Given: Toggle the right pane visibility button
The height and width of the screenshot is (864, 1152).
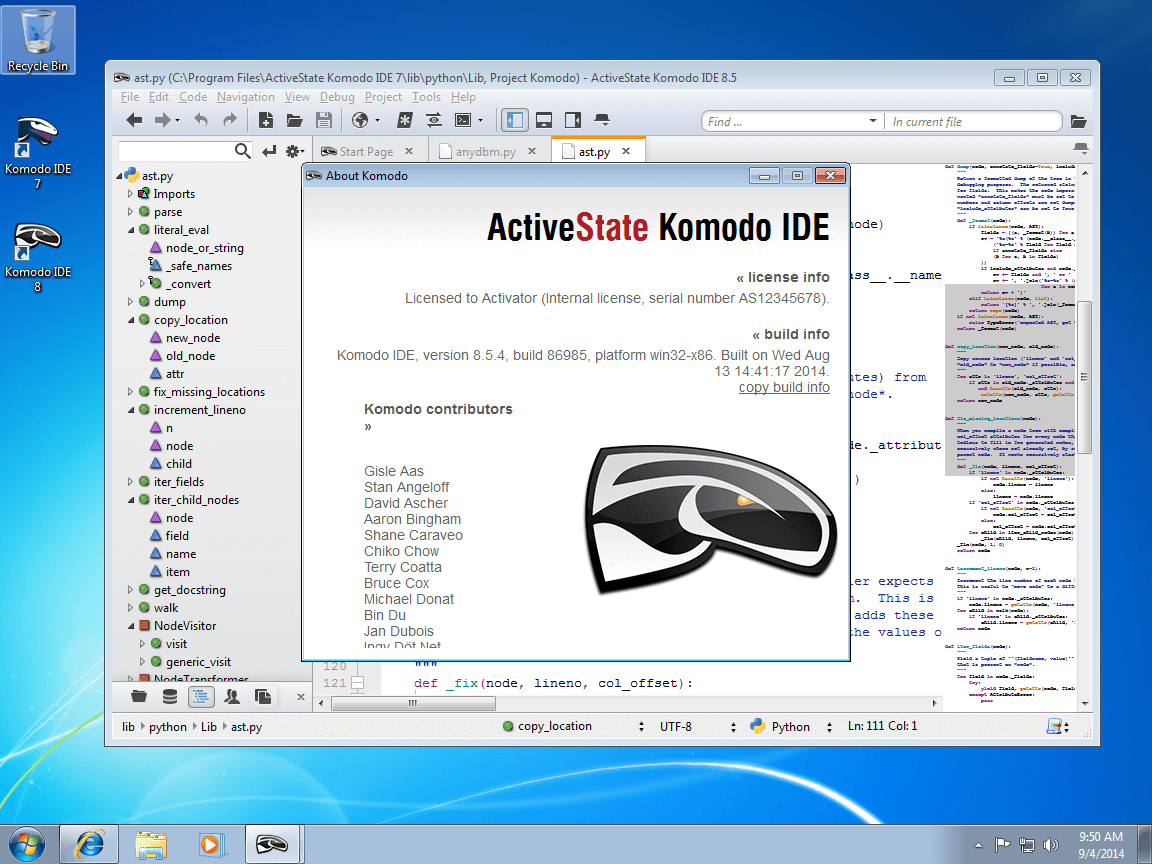Looking at the screenshot, I should [x=573, y=120].
